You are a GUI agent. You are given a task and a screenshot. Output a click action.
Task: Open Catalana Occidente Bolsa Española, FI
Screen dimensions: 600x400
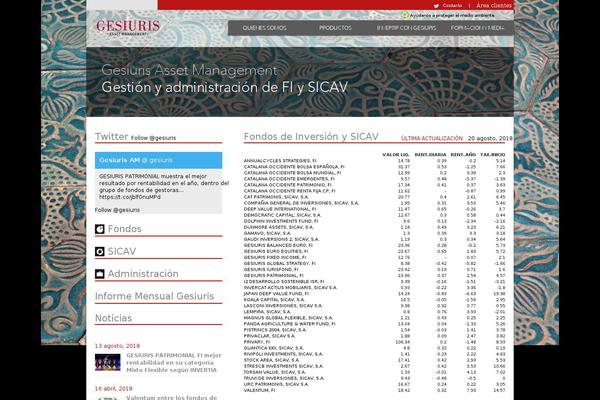(x=294, y=167)
